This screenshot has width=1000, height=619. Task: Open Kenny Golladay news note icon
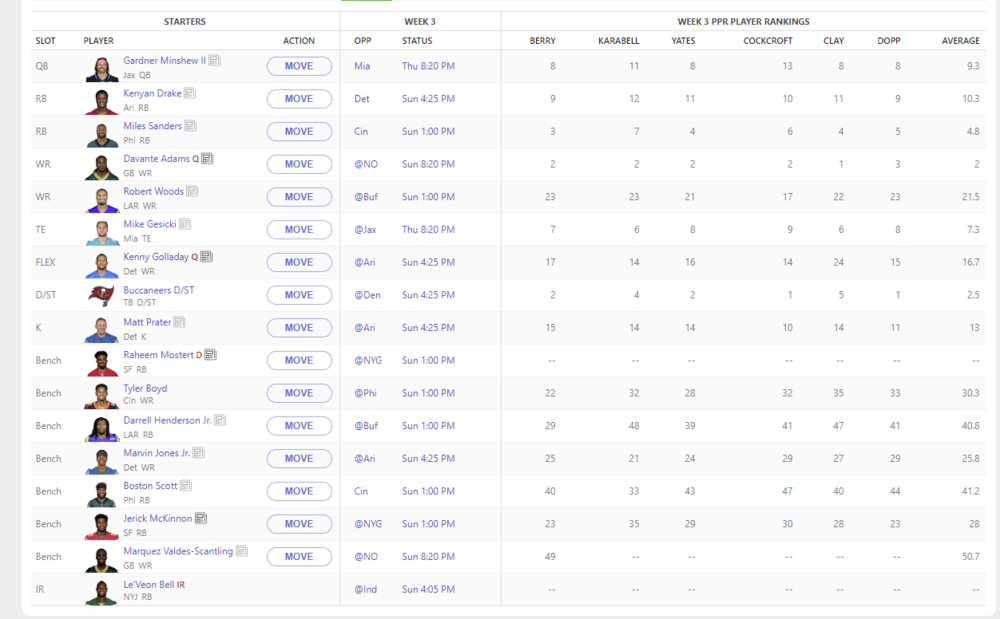tap(207, 256)
